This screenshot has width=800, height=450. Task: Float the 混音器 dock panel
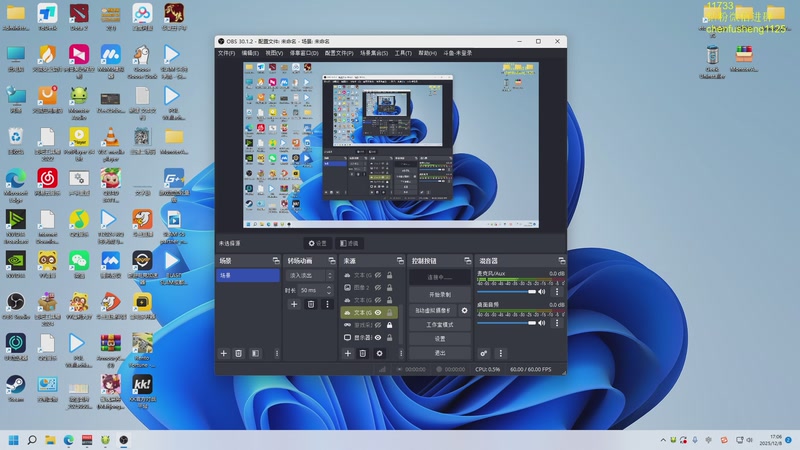pyautogui.click(x=562, y=261)
